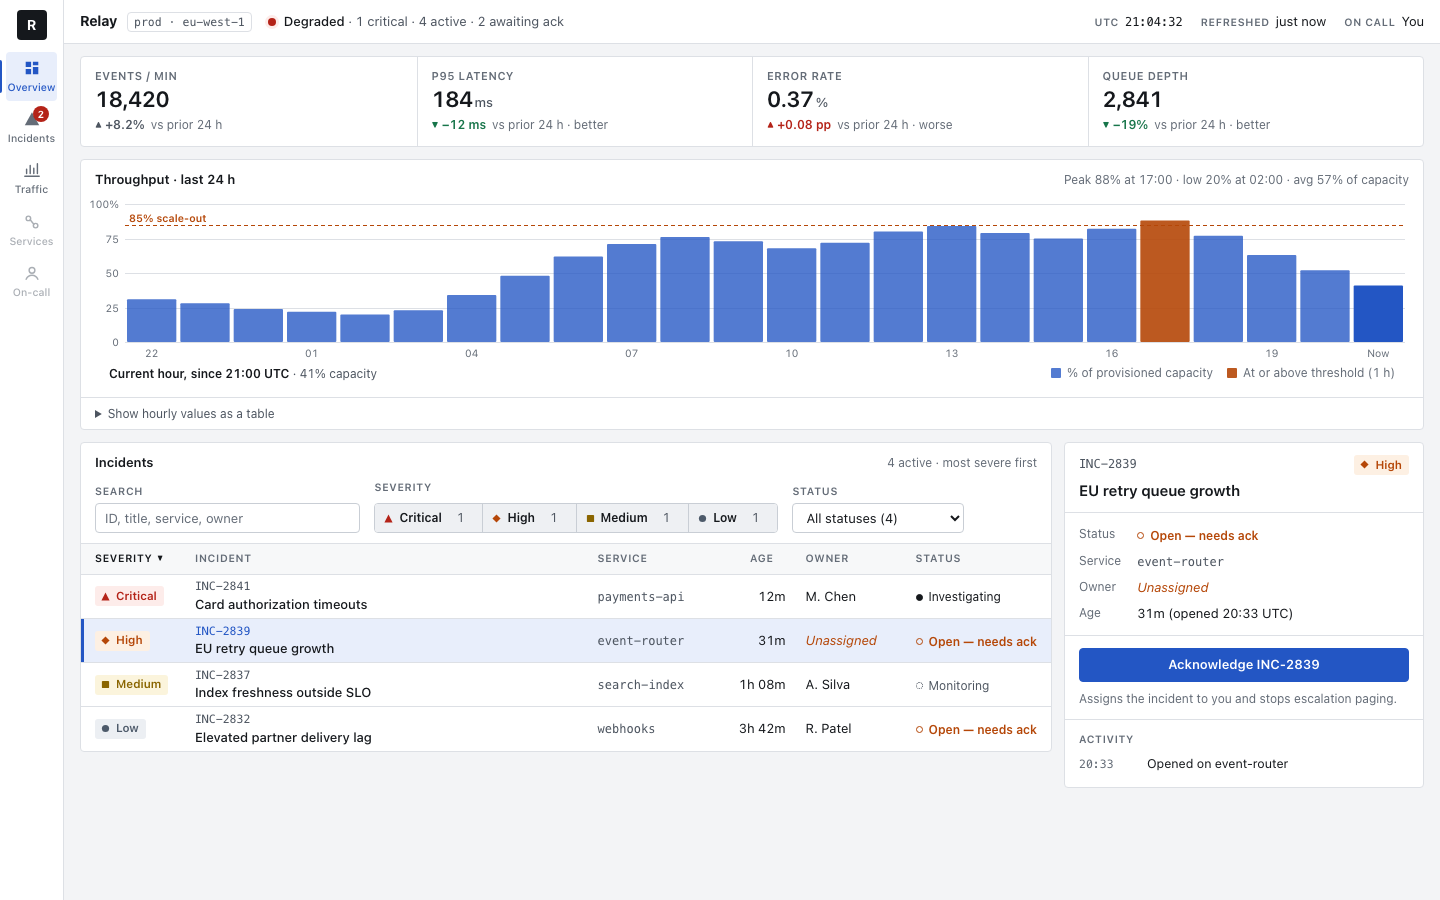Expand Show hourly values as a table

pyautogui.click(x=184, y=414)
